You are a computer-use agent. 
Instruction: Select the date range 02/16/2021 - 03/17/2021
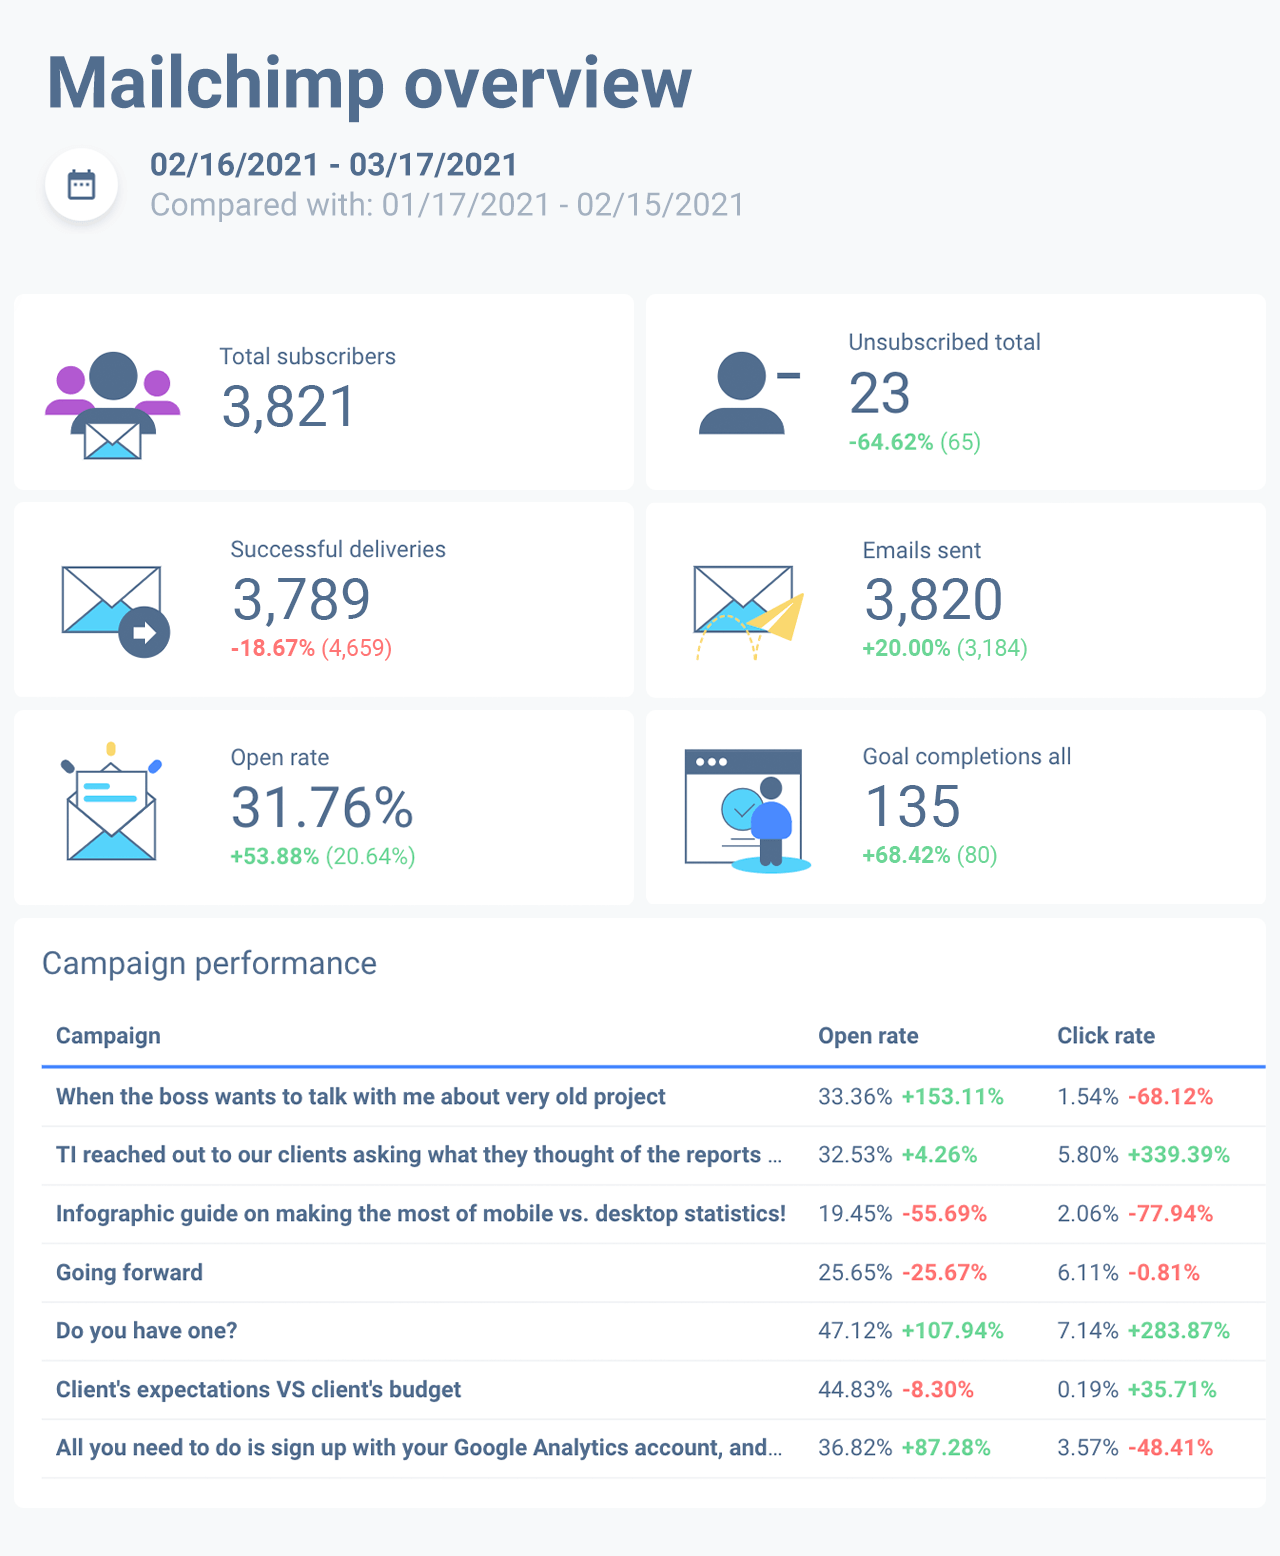click(334, 165)
